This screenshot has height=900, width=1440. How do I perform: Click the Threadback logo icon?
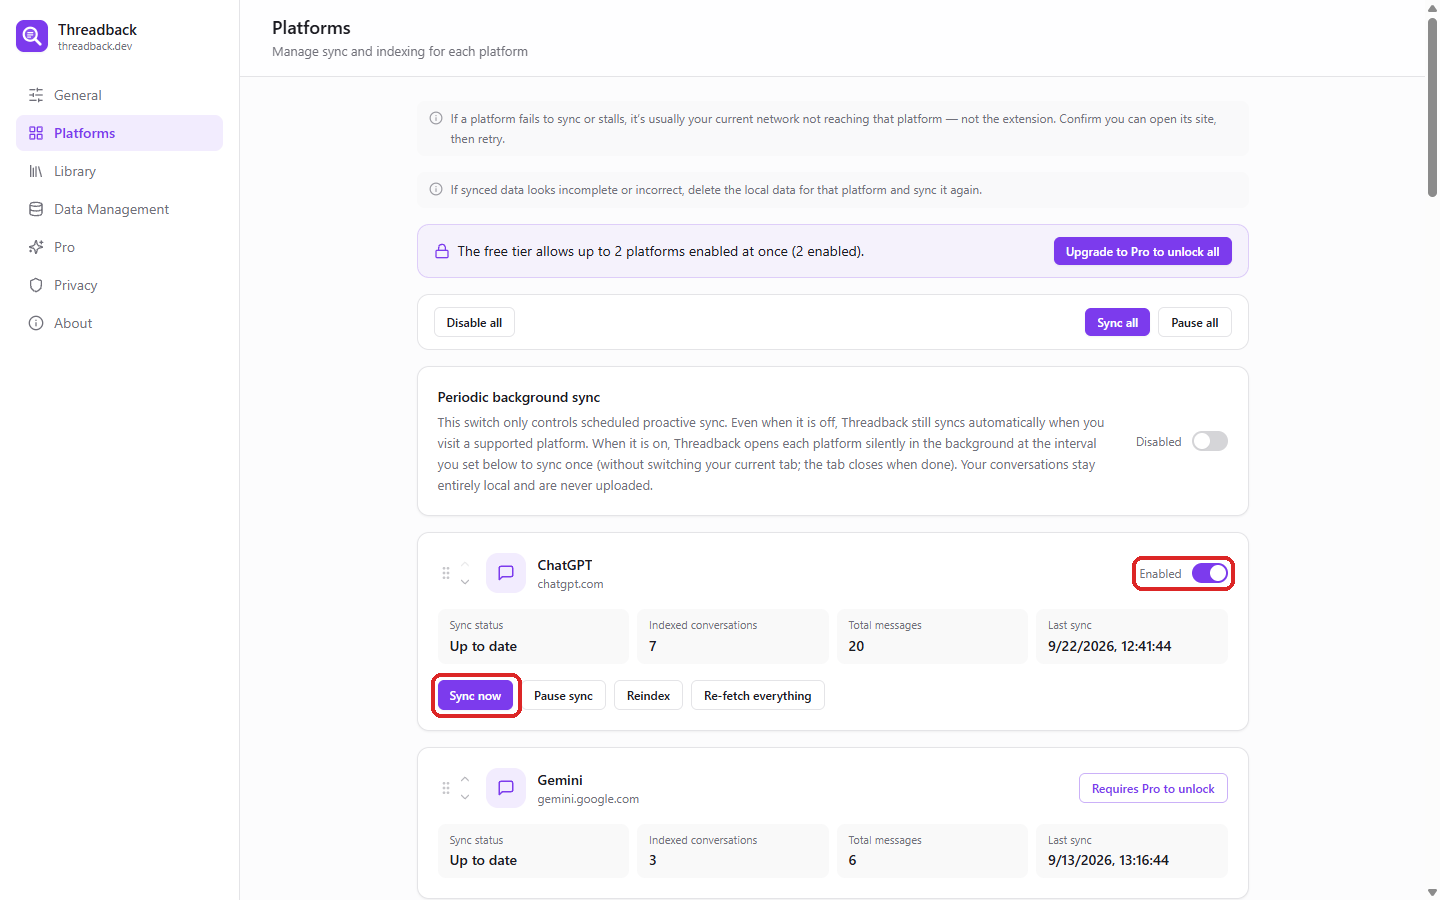click(32, 36)
